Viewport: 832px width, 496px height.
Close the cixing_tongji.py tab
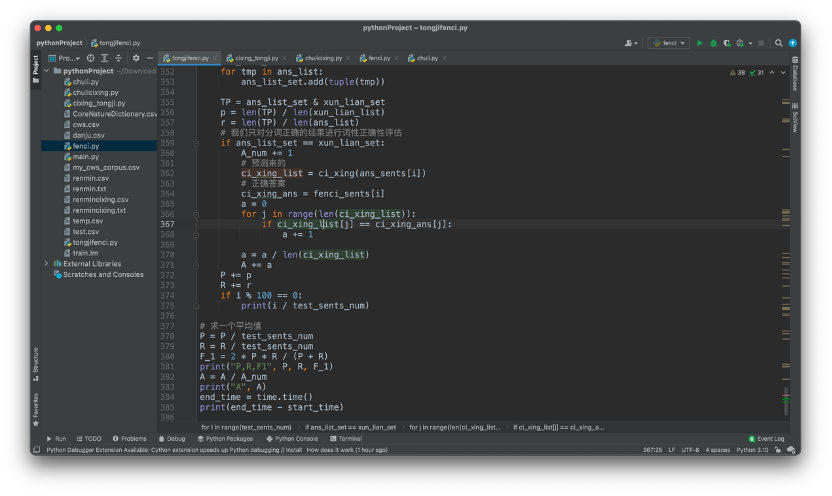(284, 58)
